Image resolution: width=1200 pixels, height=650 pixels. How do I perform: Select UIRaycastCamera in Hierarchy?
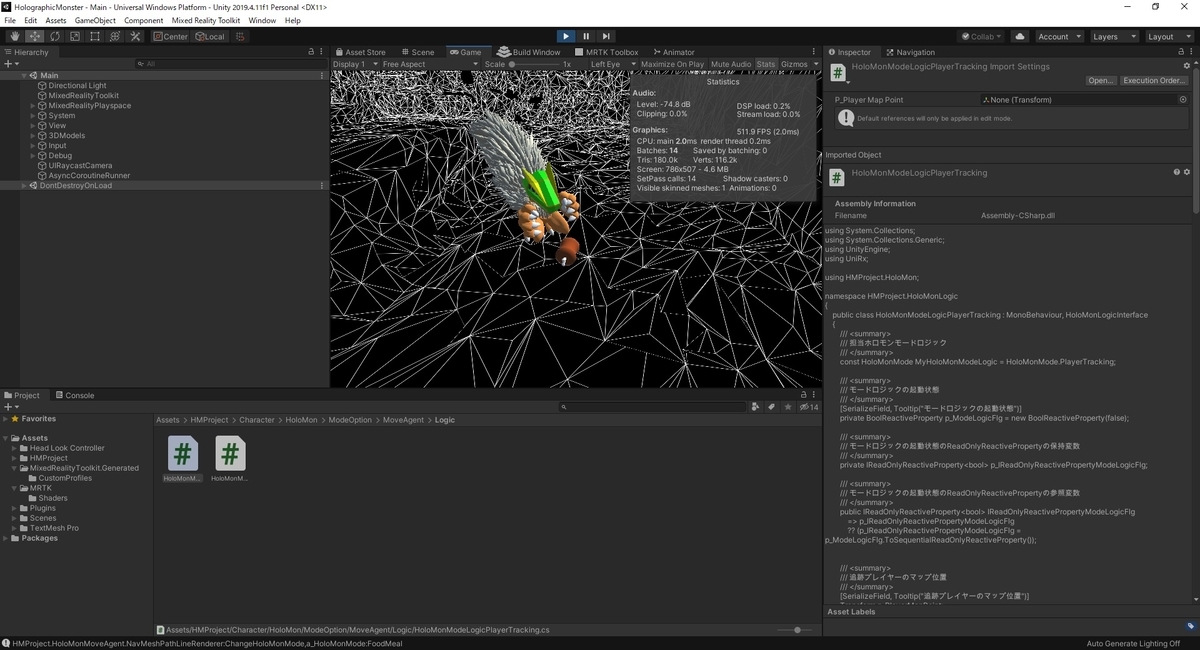80,165
